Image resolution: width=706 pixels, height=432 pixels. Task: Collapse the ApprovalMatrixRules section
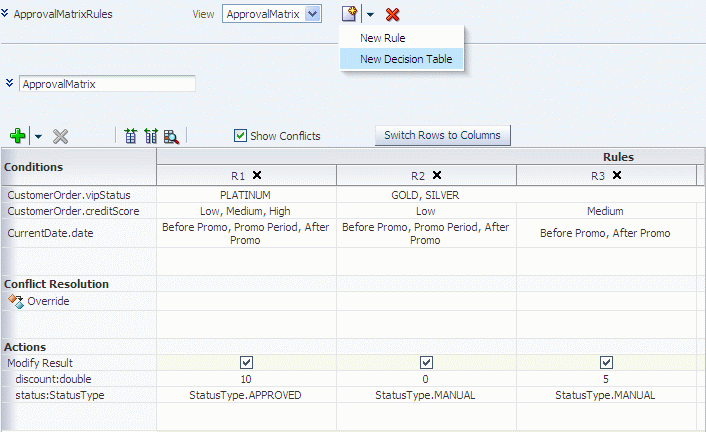point(5,13)
